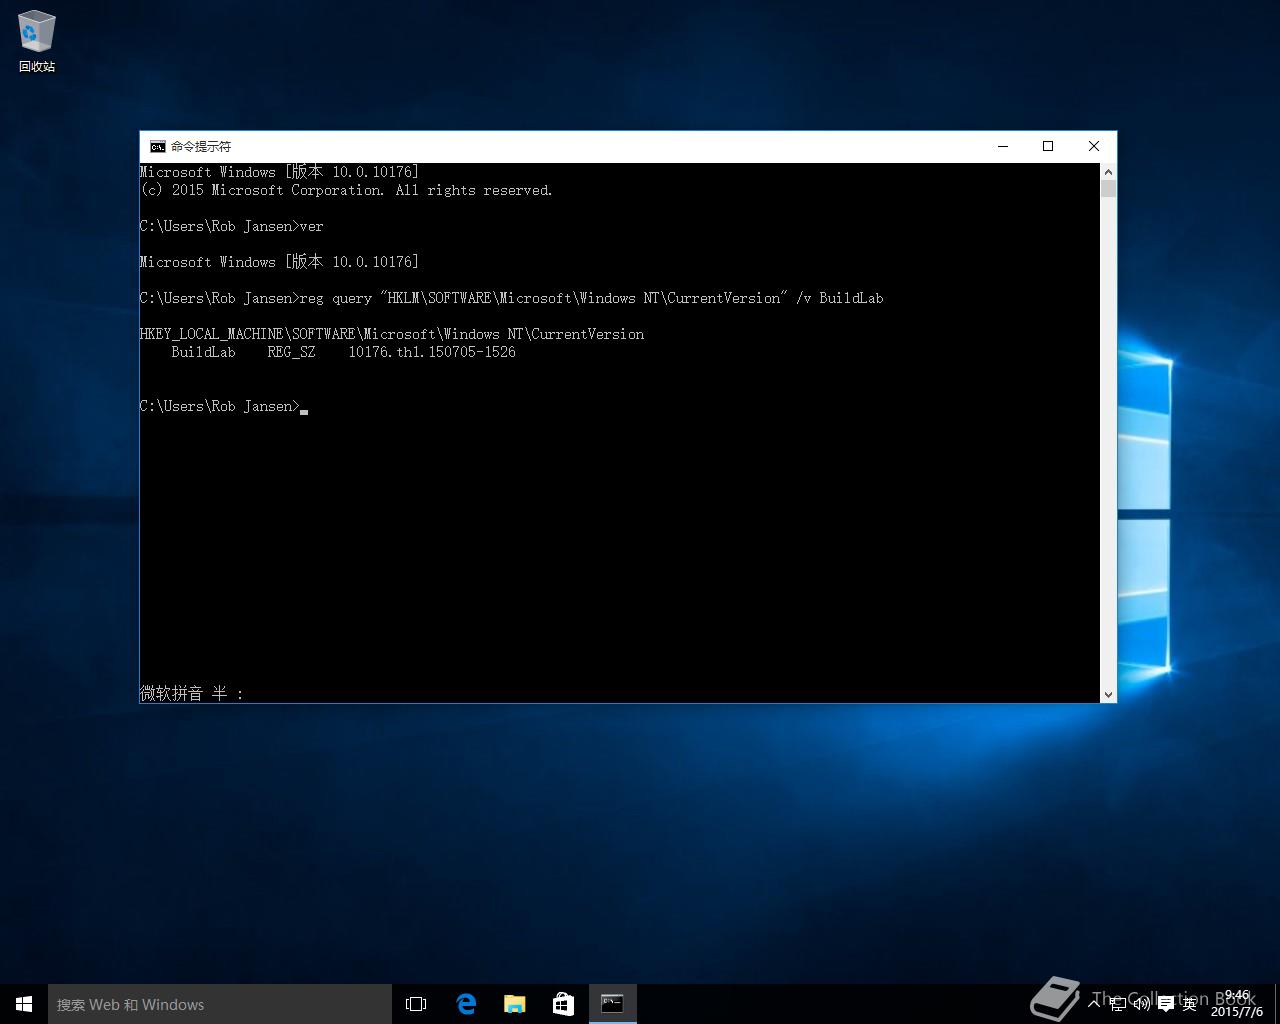
Task: Click the HKEY_LOCAL_MACHINE registry path output line
Action: pos(392,334)
